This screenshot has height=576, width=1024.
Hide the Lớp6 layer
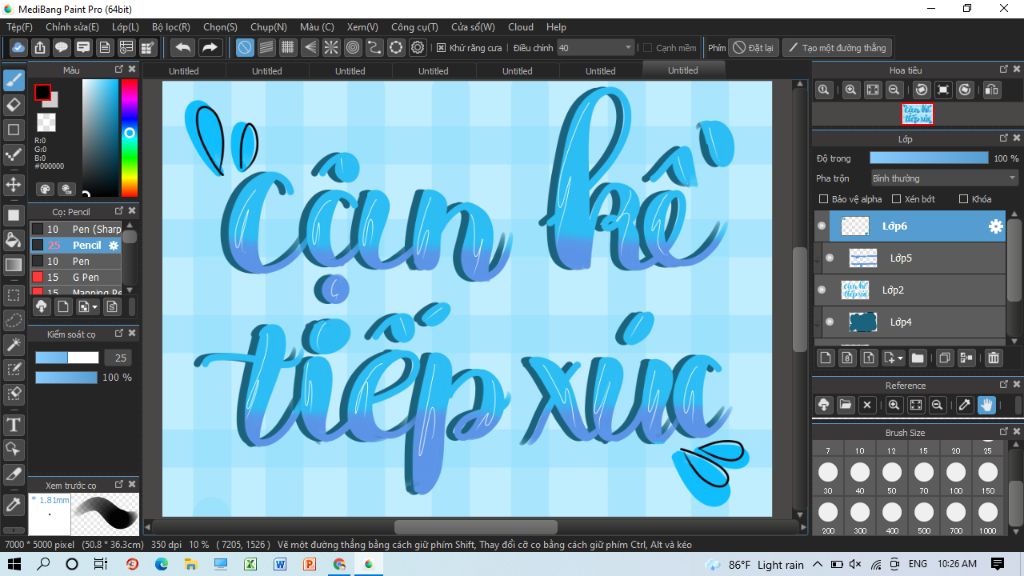[822, 226]
